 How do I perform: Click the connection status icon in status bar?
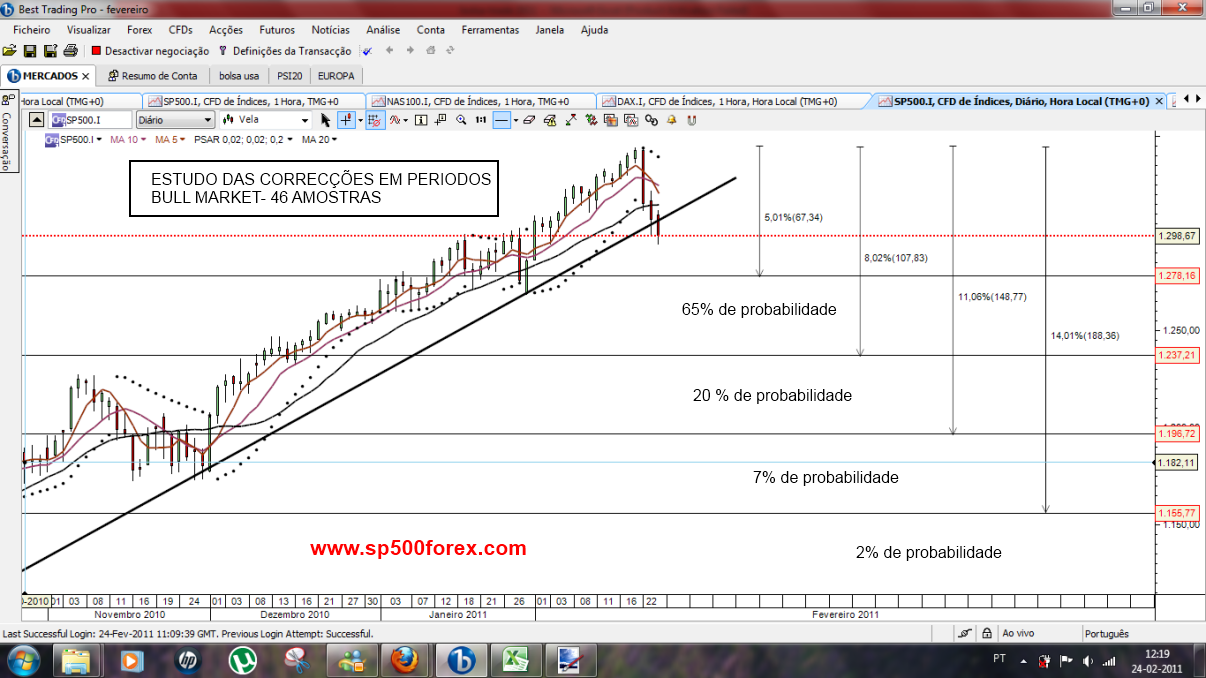point(965,633)
